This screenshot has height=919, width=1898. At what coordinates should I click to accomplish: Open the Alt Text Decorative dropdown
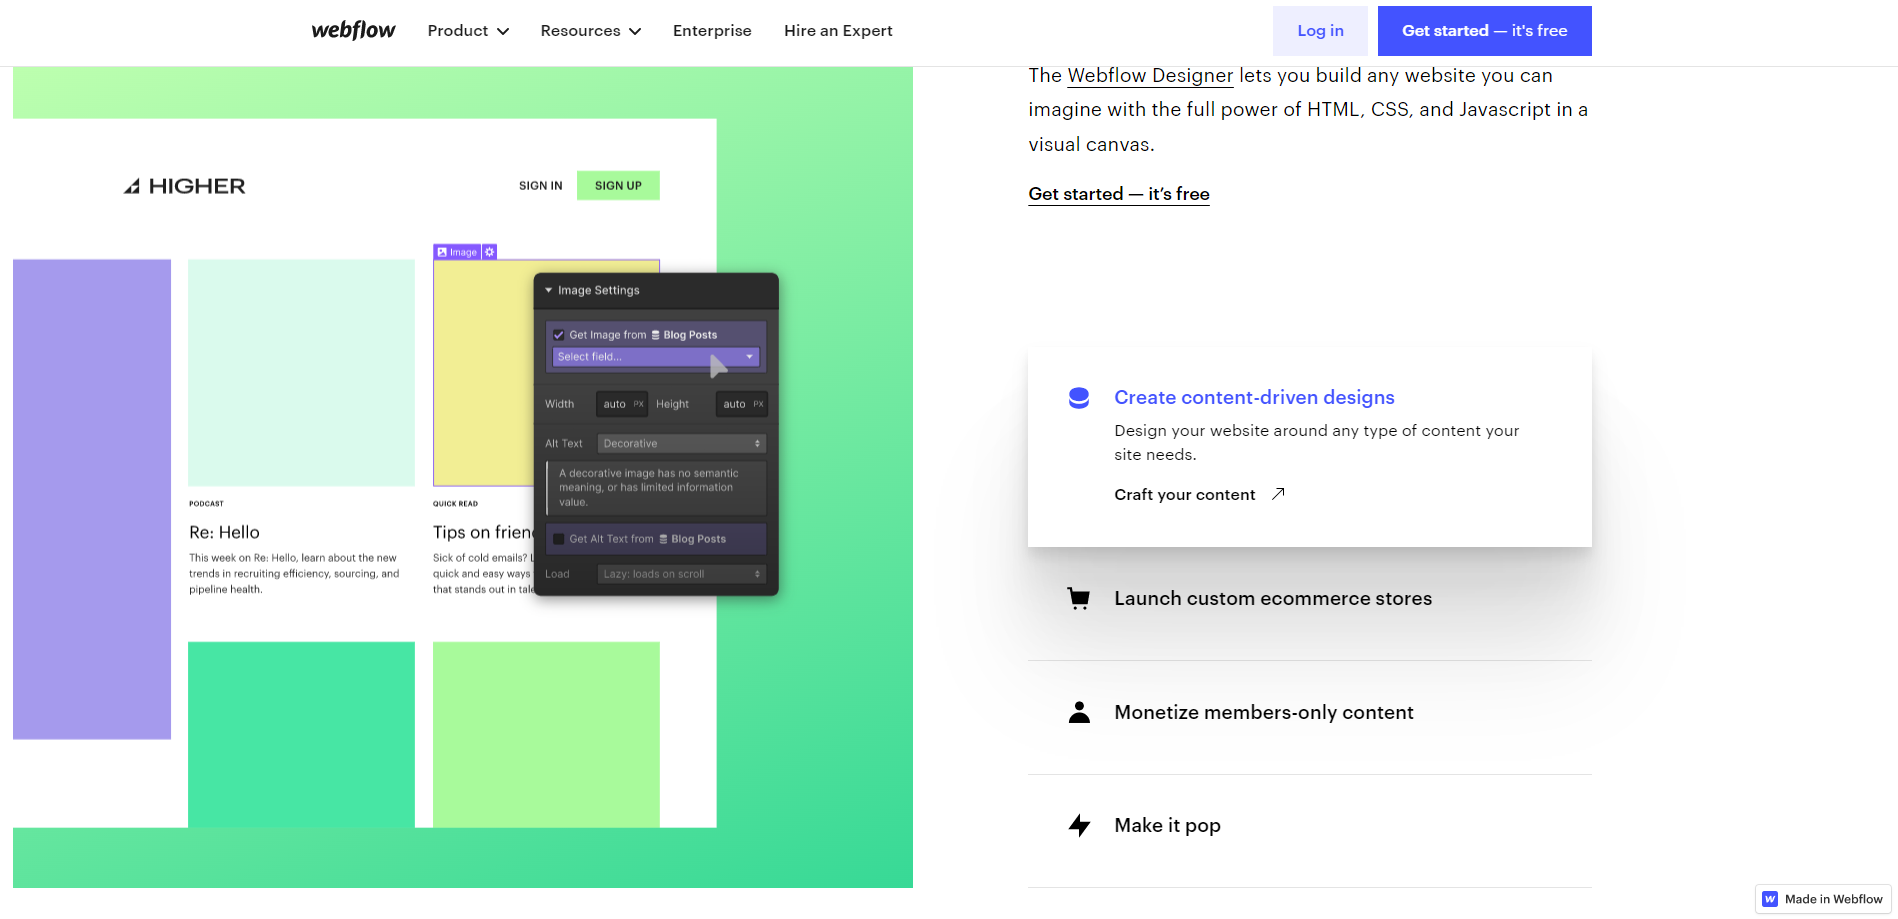tap(682, 443)
